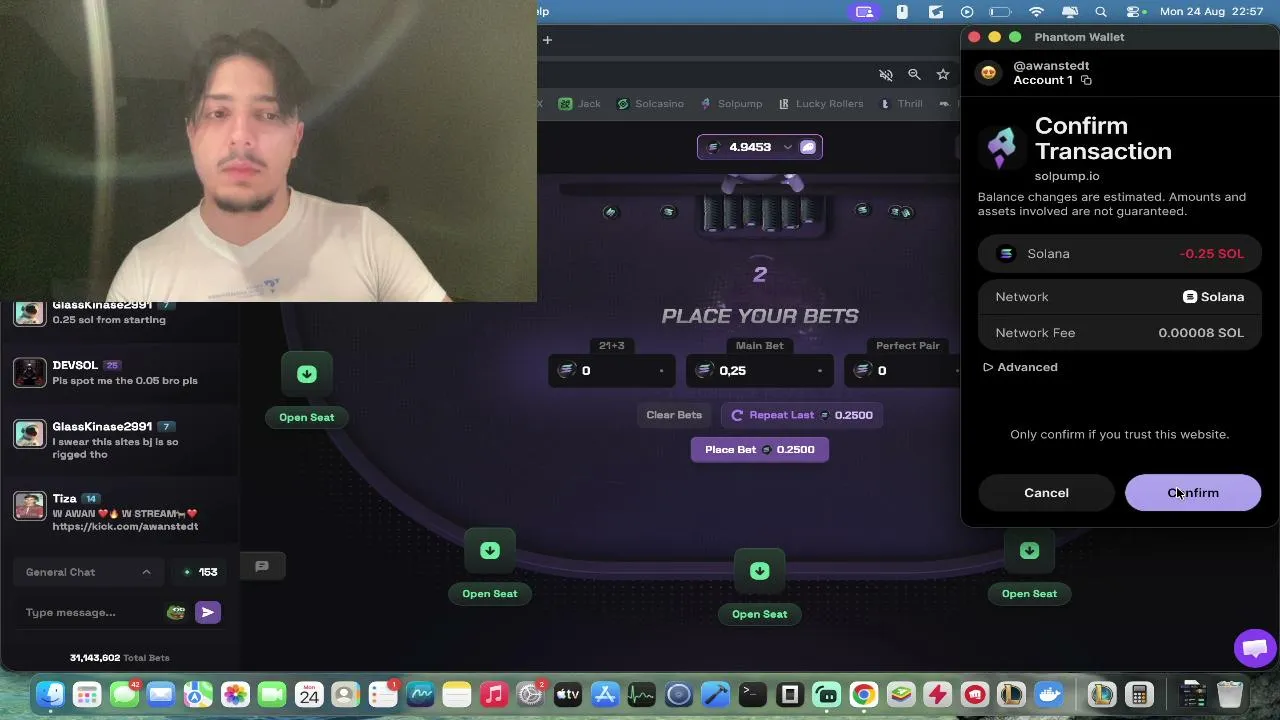Open Calculator from the dock
Screen dimensions: 1280x720
click(1139, 694)
